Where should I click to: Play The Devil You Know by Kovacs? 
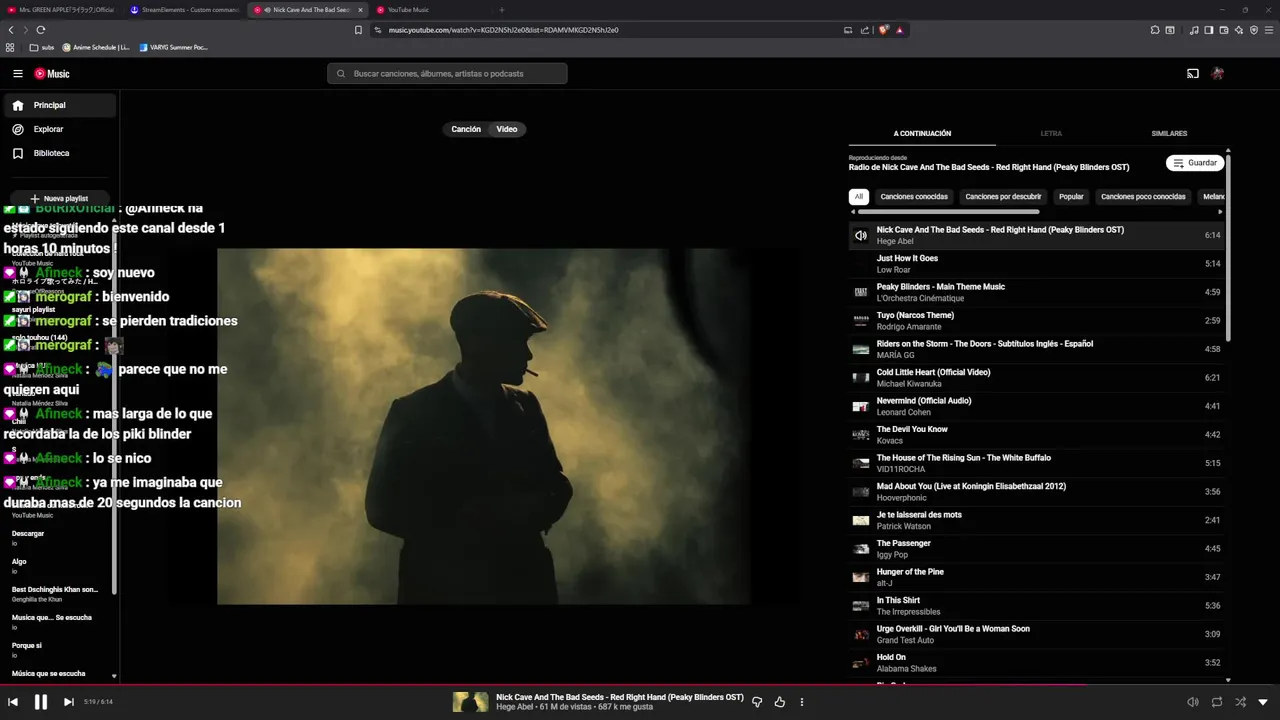point(1035,435)
